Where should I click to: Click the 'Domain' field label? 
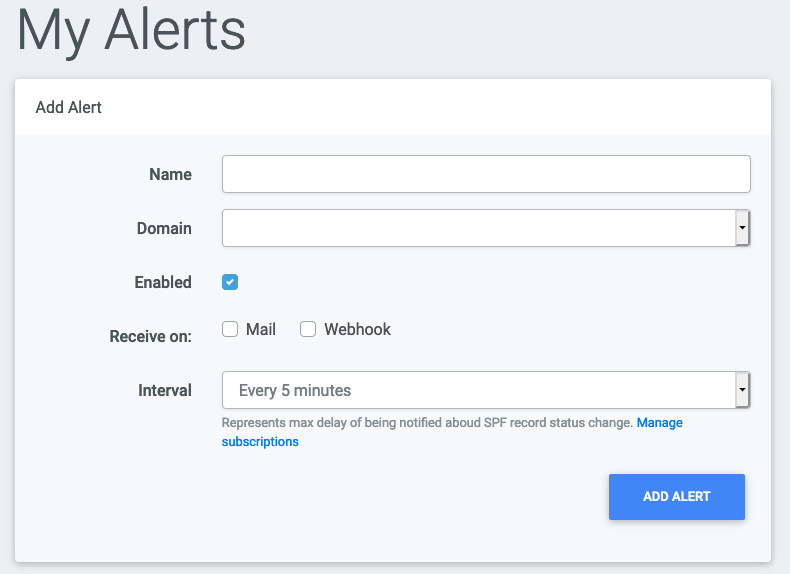click(x=164, y=228)
